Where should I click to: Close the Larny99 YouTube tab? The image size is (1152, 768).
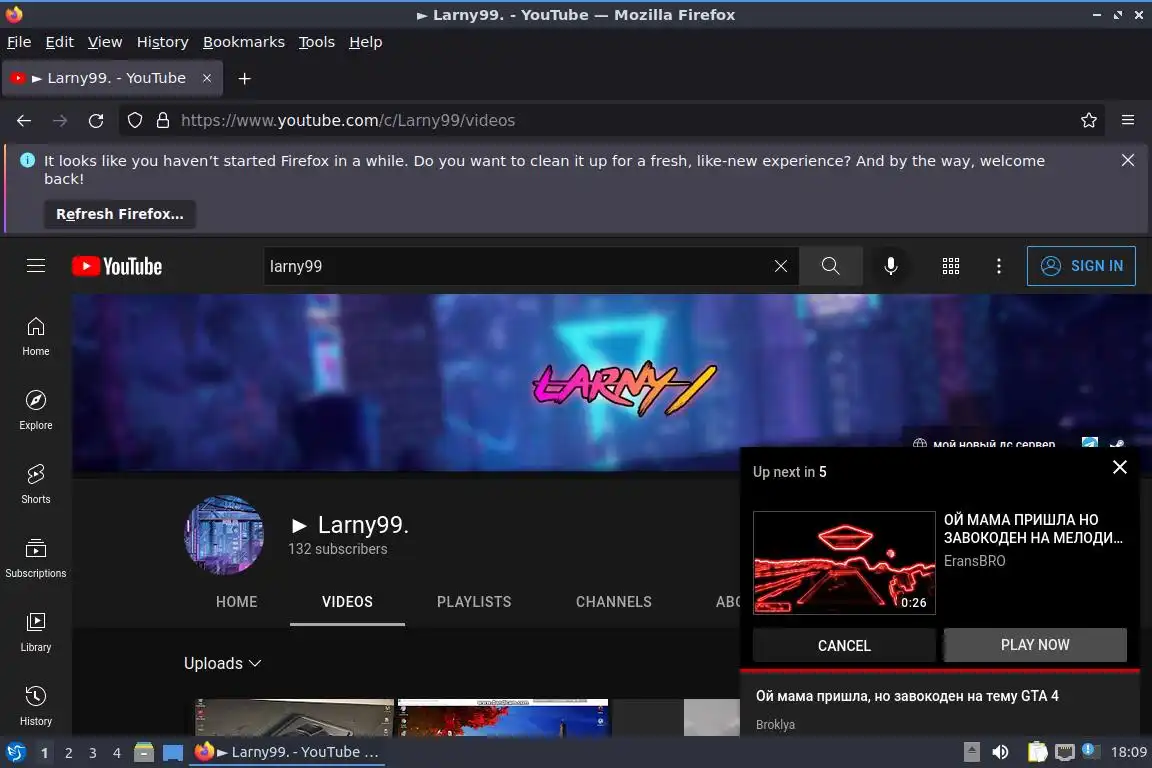click(207, 78)
